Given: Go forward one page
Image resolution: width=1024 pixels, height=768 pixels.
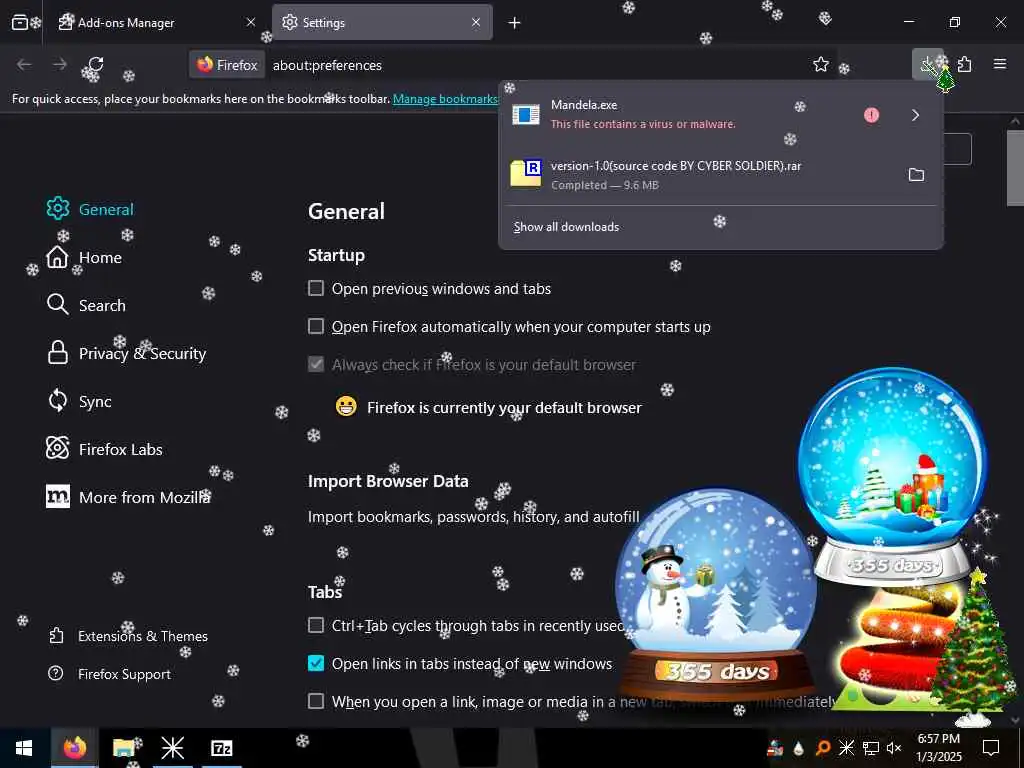Looking at the screenshot, I should [x=59, y=65].
